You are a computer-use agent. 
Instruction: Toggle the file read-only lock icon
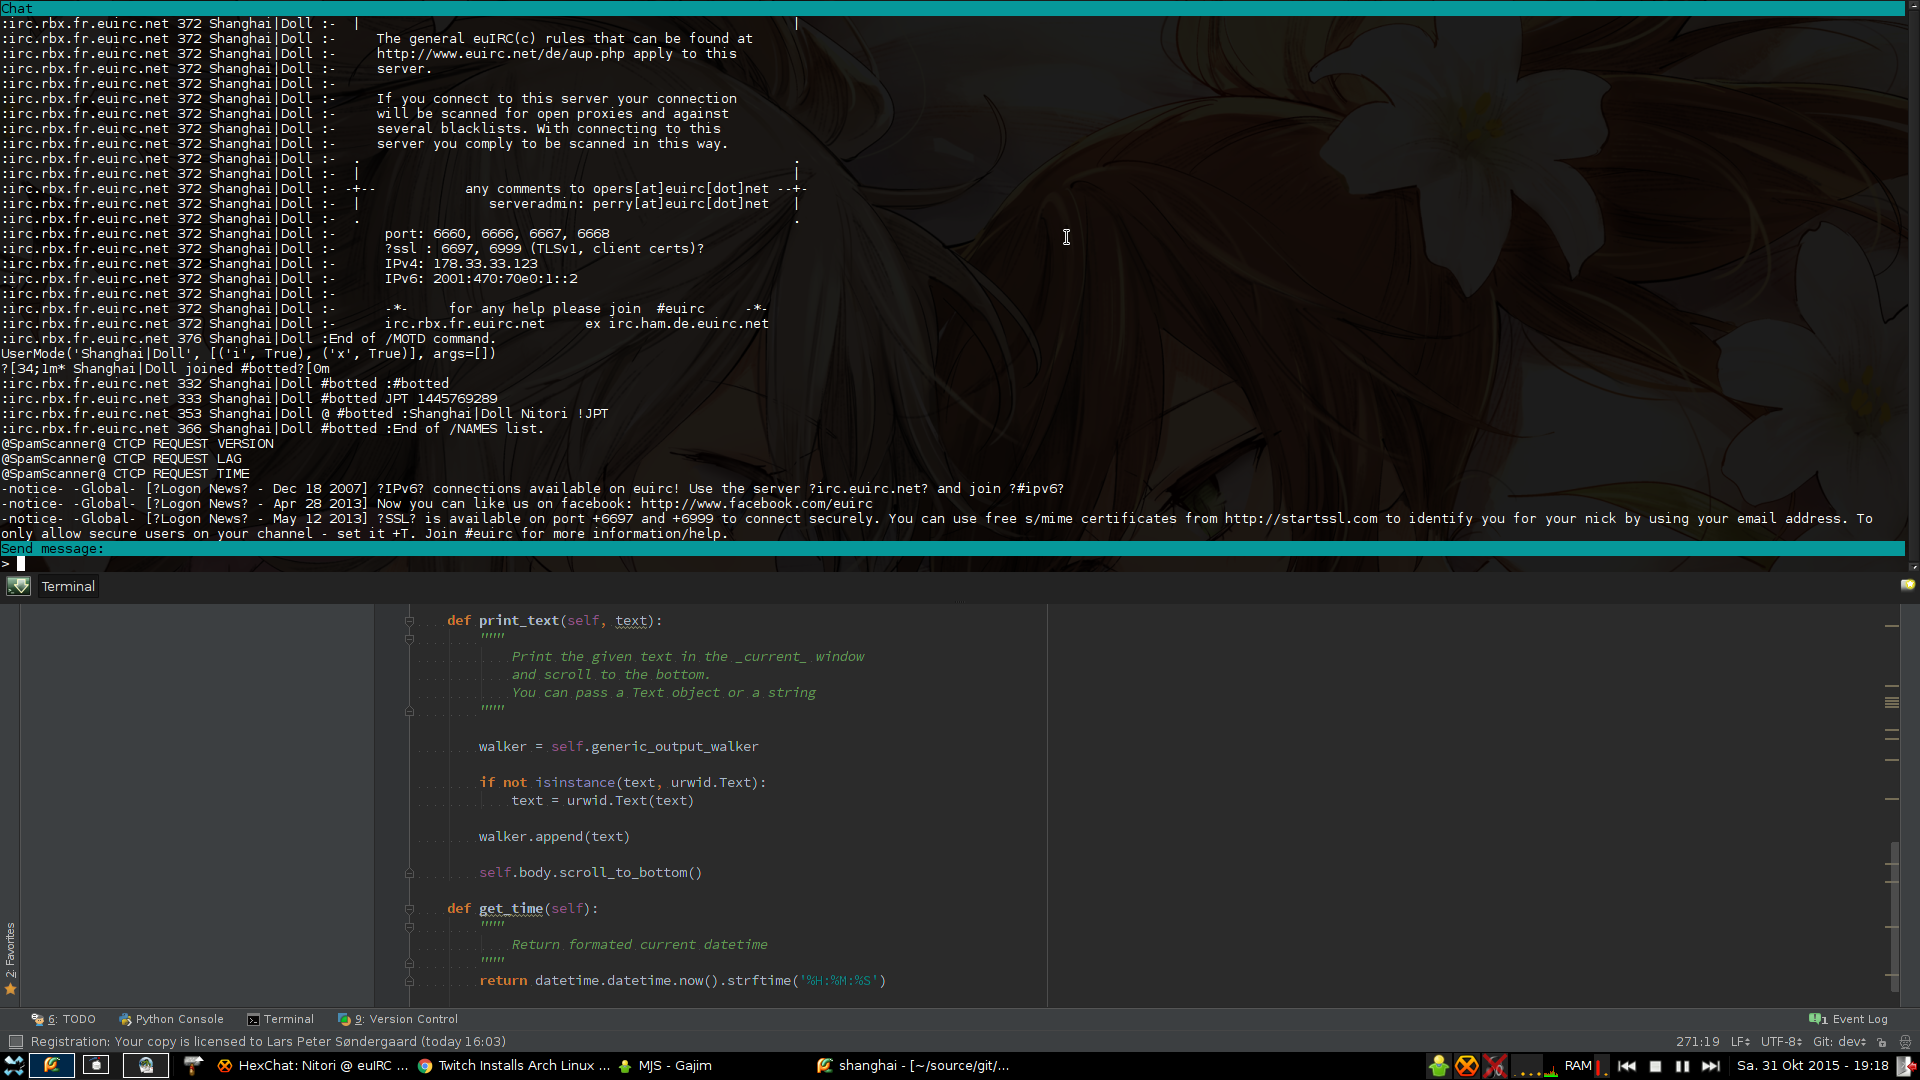pyautogui.click(x=1881, y=1041)
